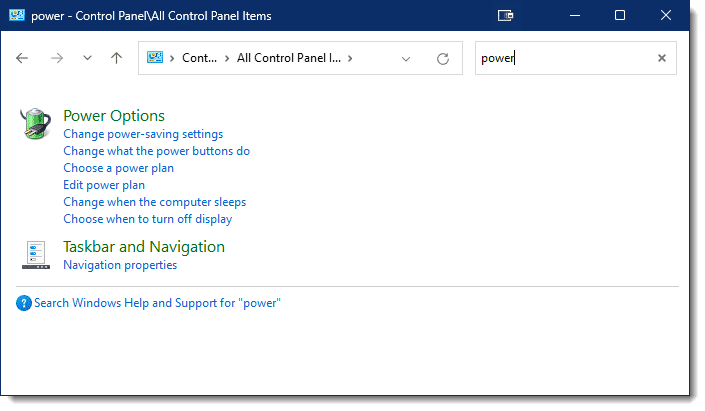Refresish the address bar view
The height and width of the screenshot is (411, 705).
coord(443,58)
